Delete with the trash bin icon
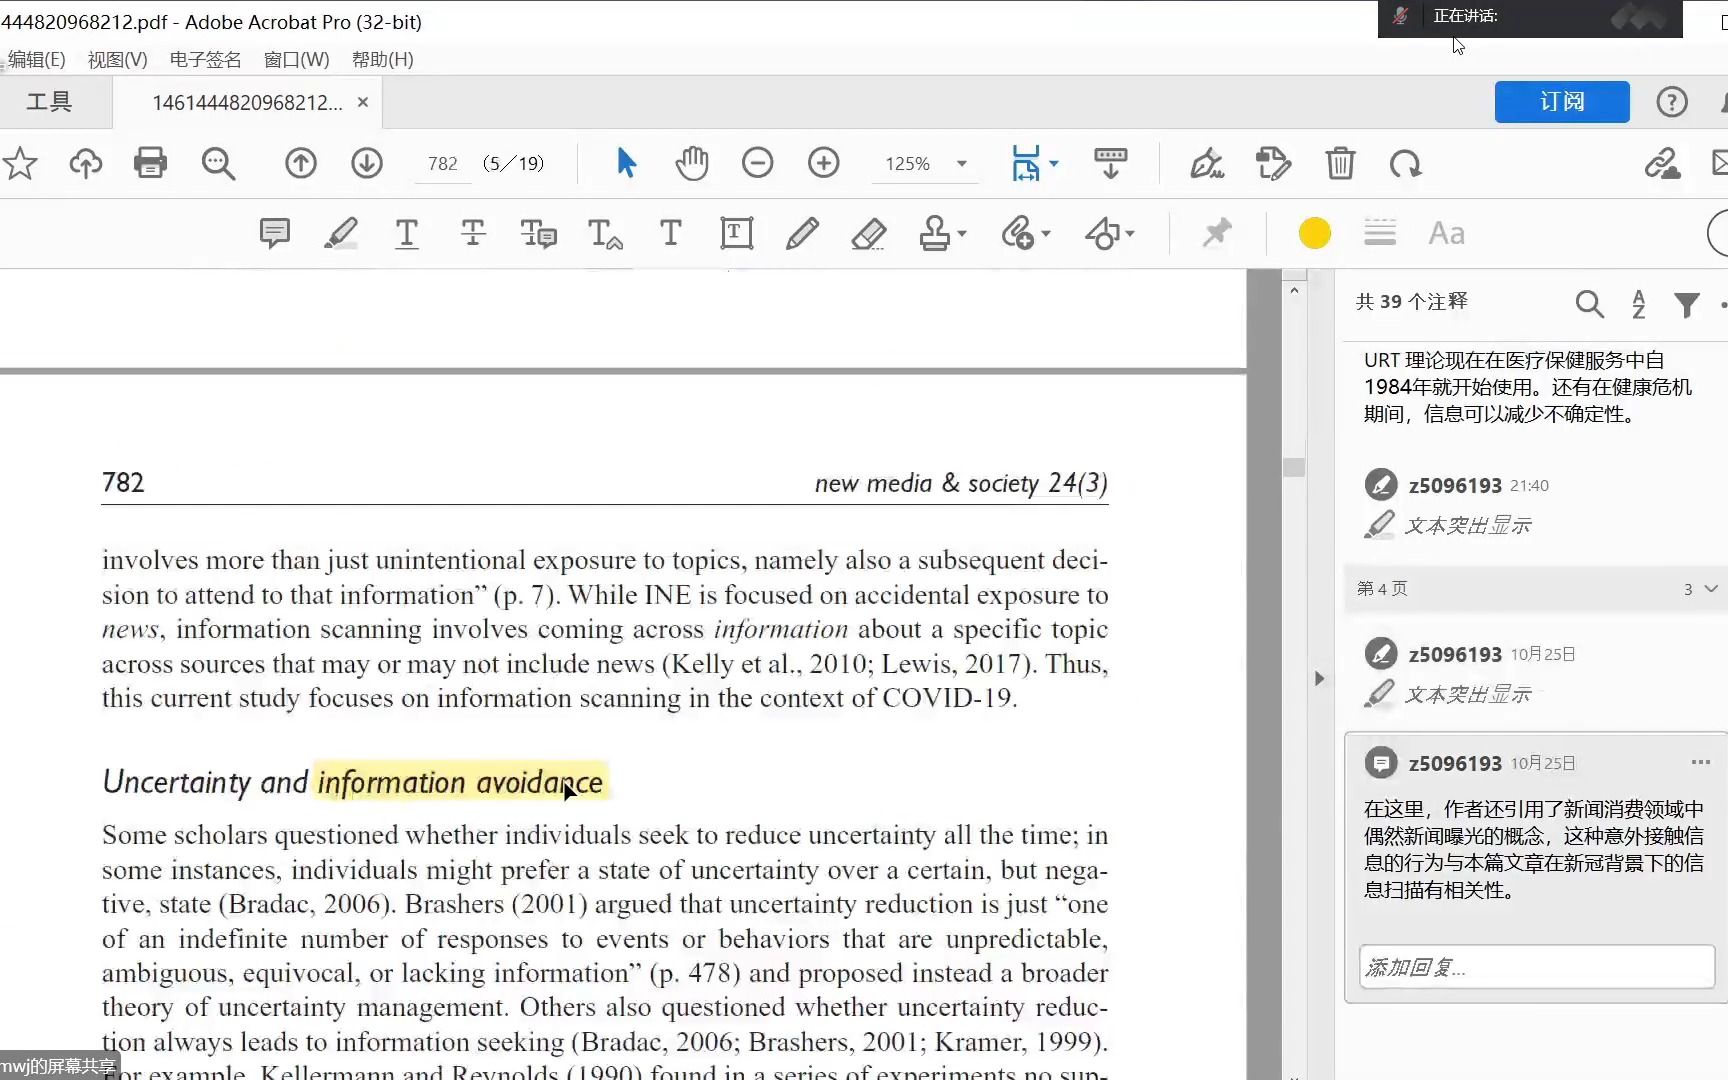1728x1080 pixels. (x=1340, y=163)
